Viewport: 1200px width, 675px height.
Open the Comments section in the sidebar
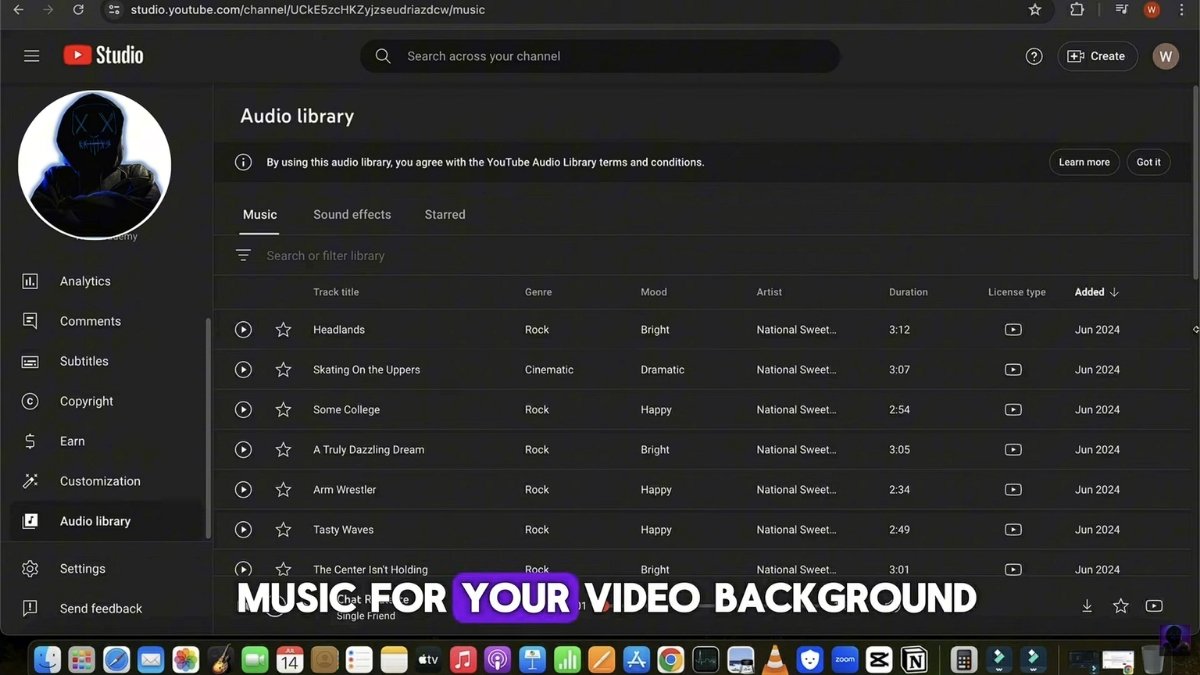[90, 321]
